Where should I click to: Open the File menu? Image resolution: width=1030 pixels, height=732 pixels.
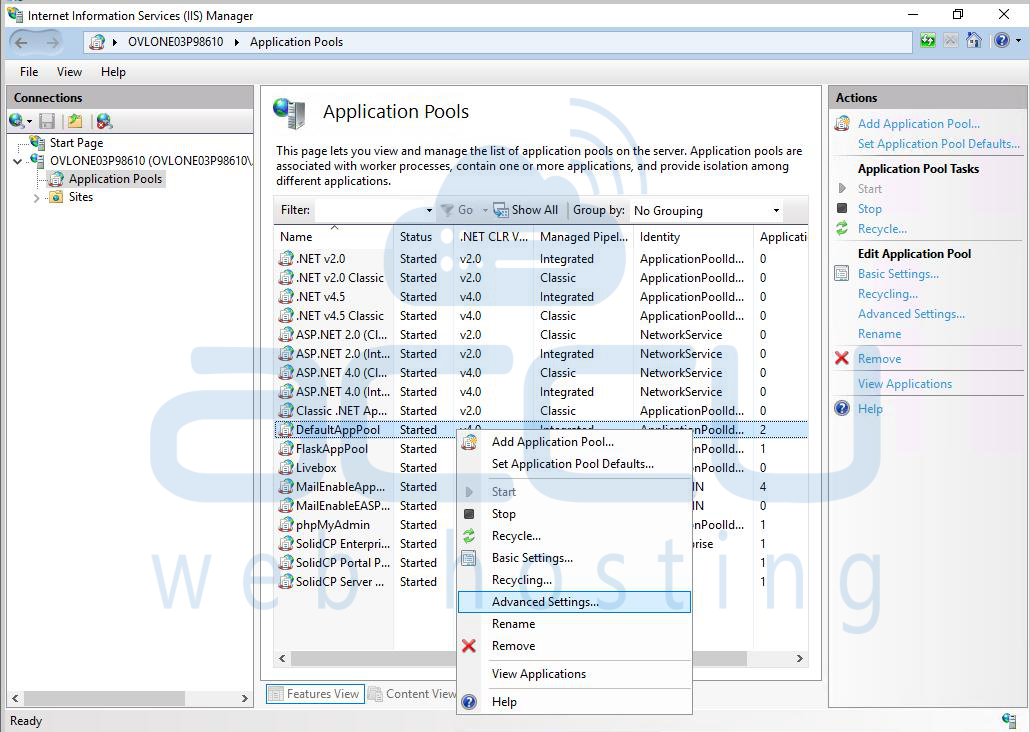pos(29,72)
